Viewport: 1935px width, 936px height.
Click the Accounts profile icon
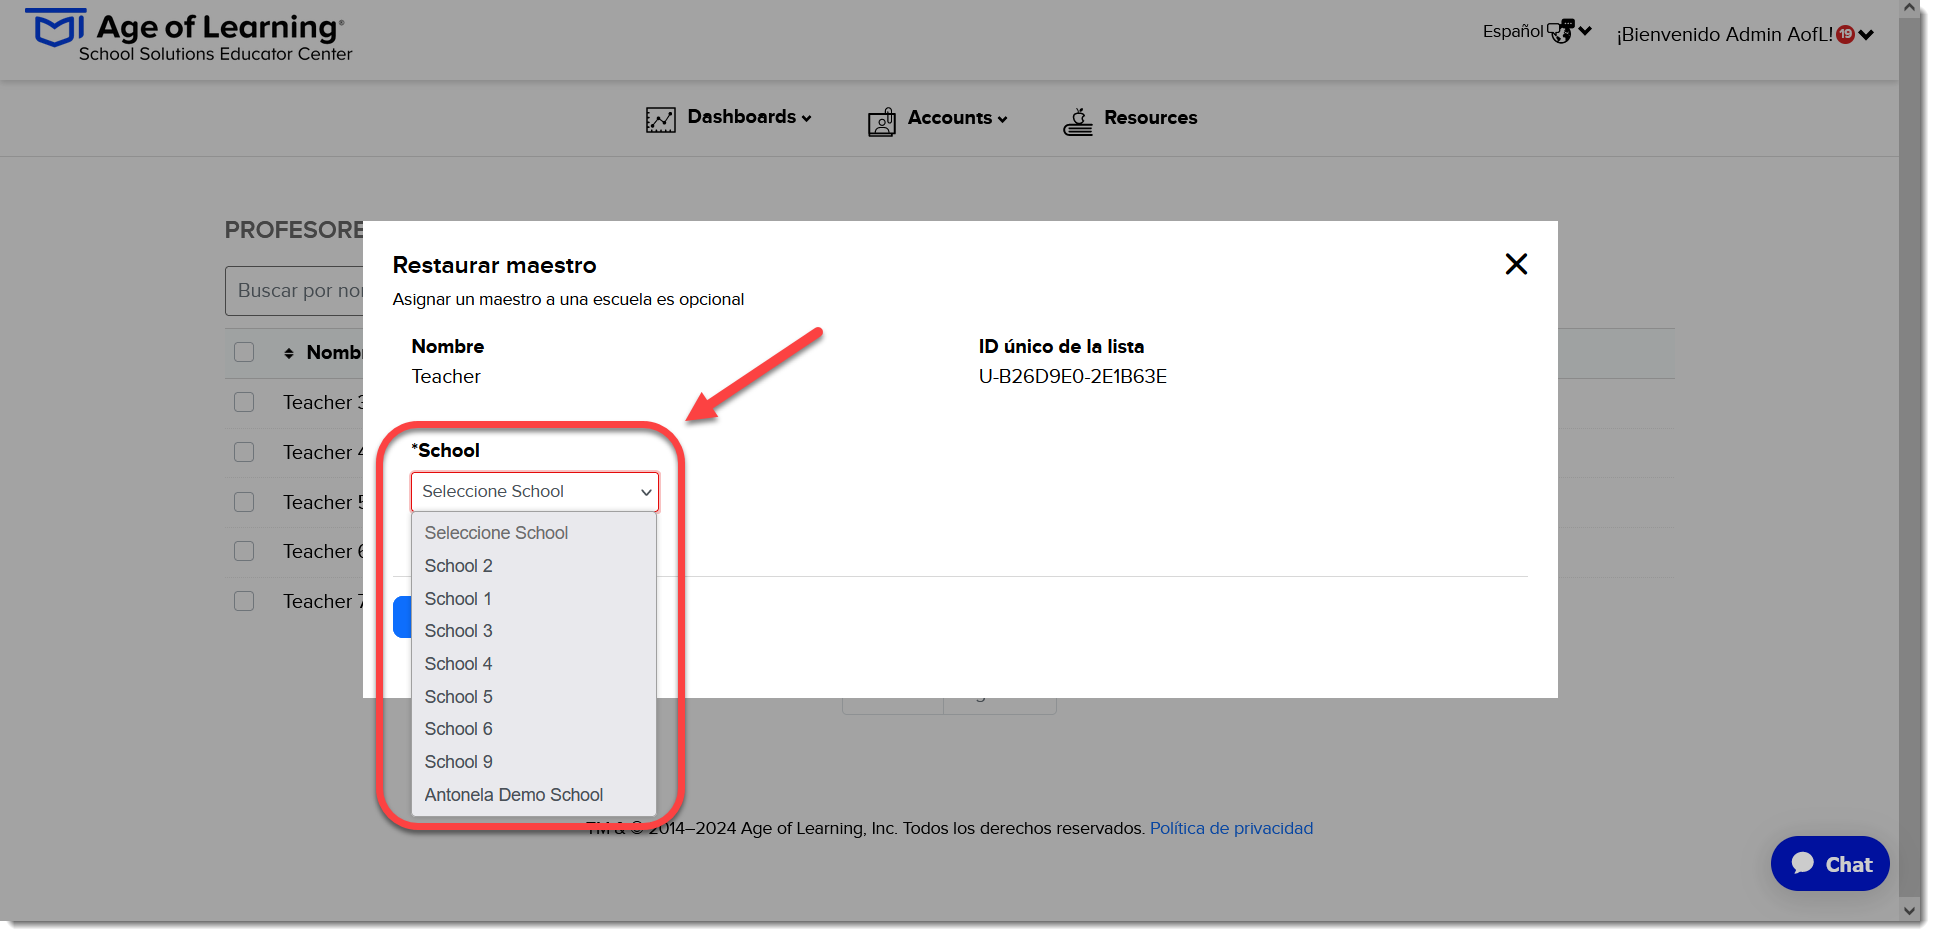coord(882,122)
